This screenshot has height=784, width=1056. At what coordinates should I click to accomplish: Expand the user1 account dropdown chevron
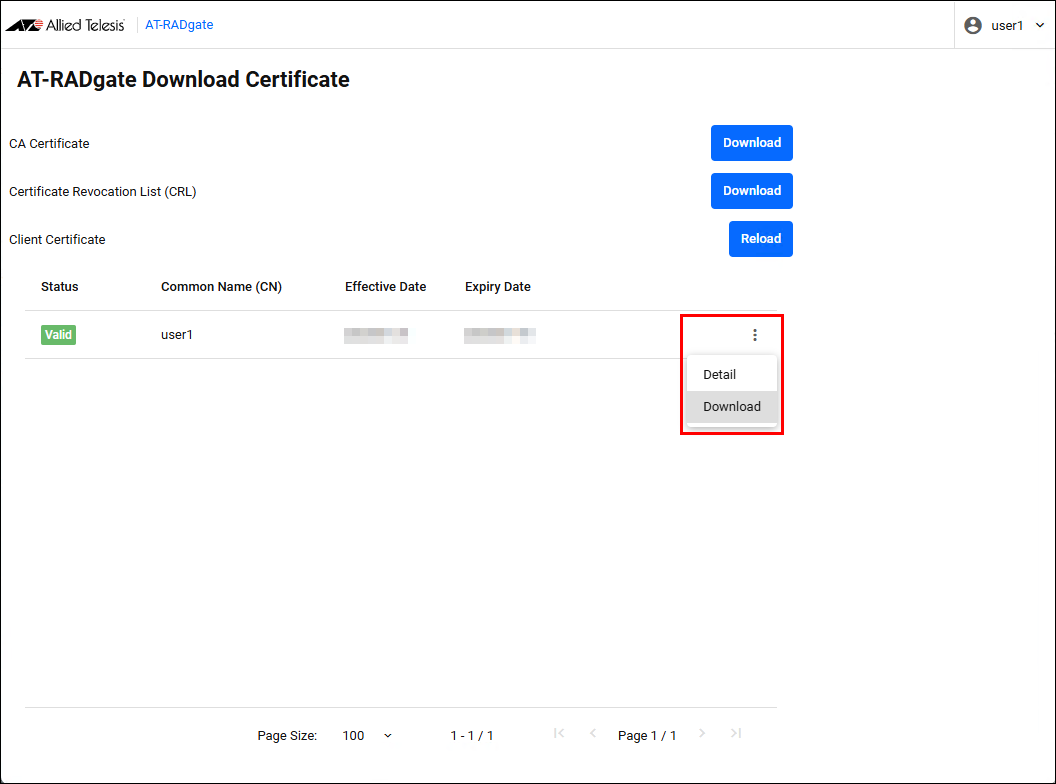coord(1040,26)
